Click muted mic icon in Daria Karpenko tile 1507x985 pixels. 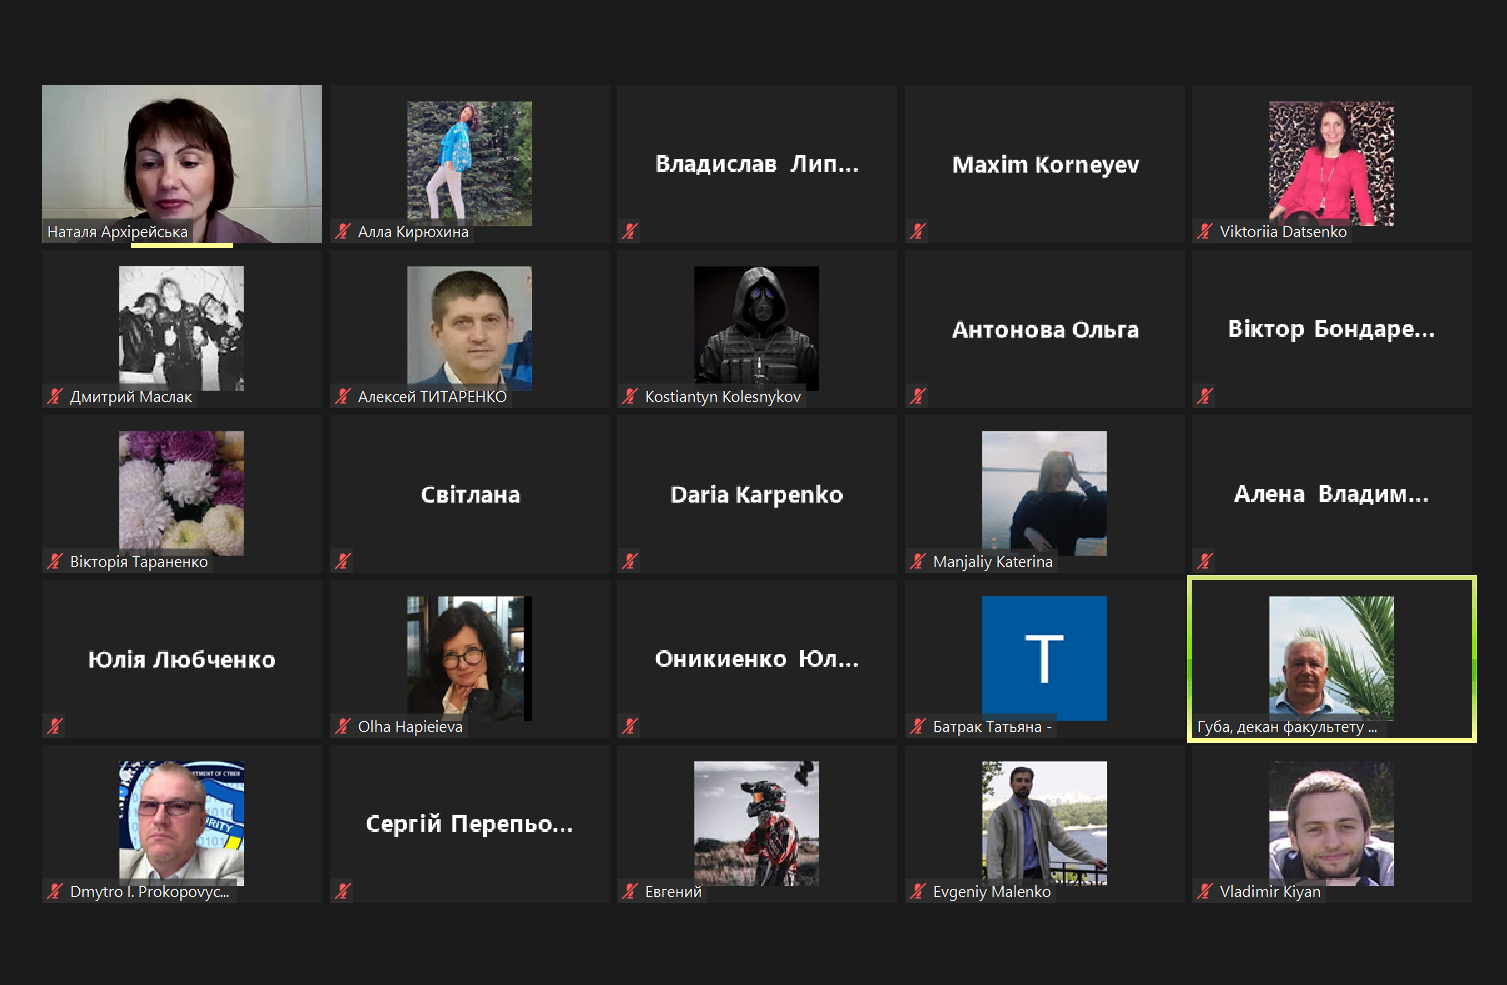(630, 561)
